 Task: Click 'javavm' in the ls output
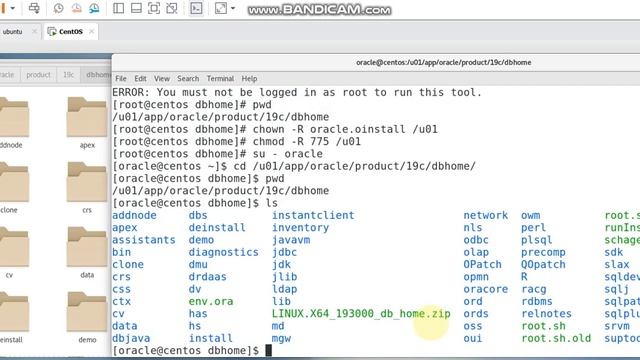point(291,240)
